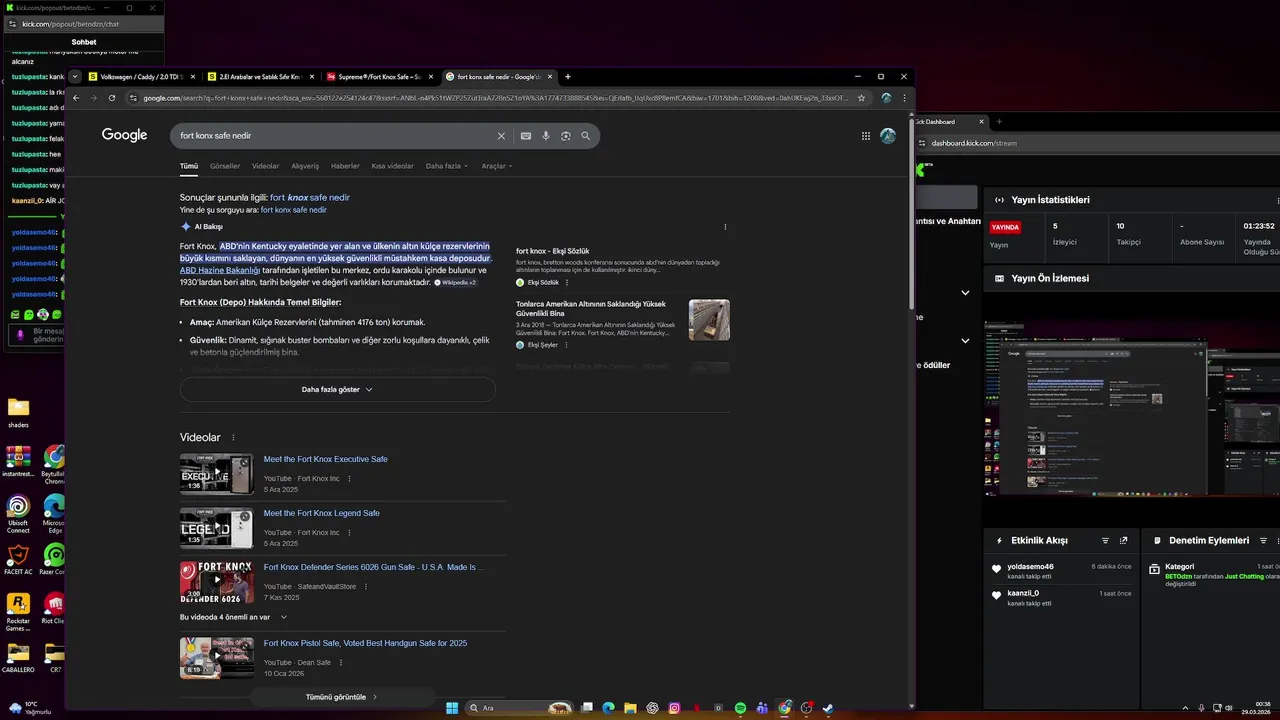This screenshot has width=1280, height=720.
Task: Reload the Google results page
Action: tap(112, 98)
